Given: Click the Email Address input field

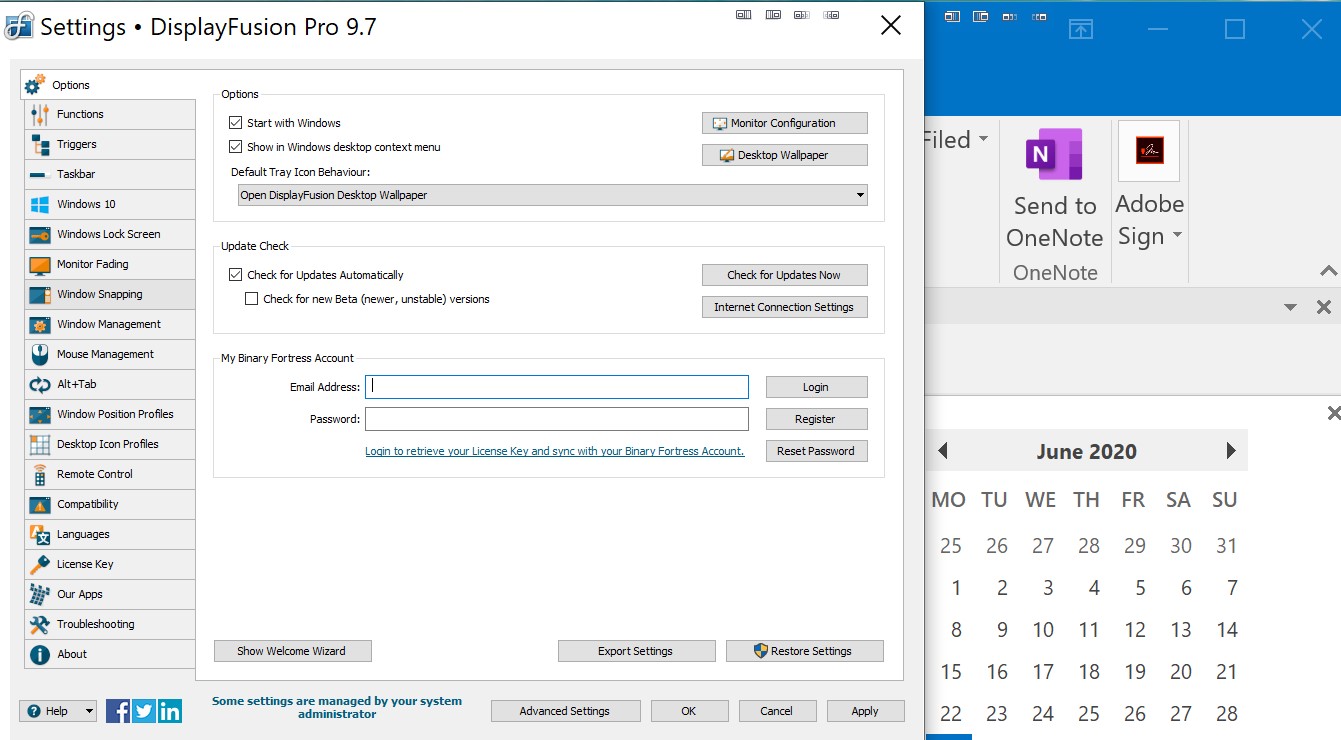Looking at the screenshot, I should pos(556,387).
